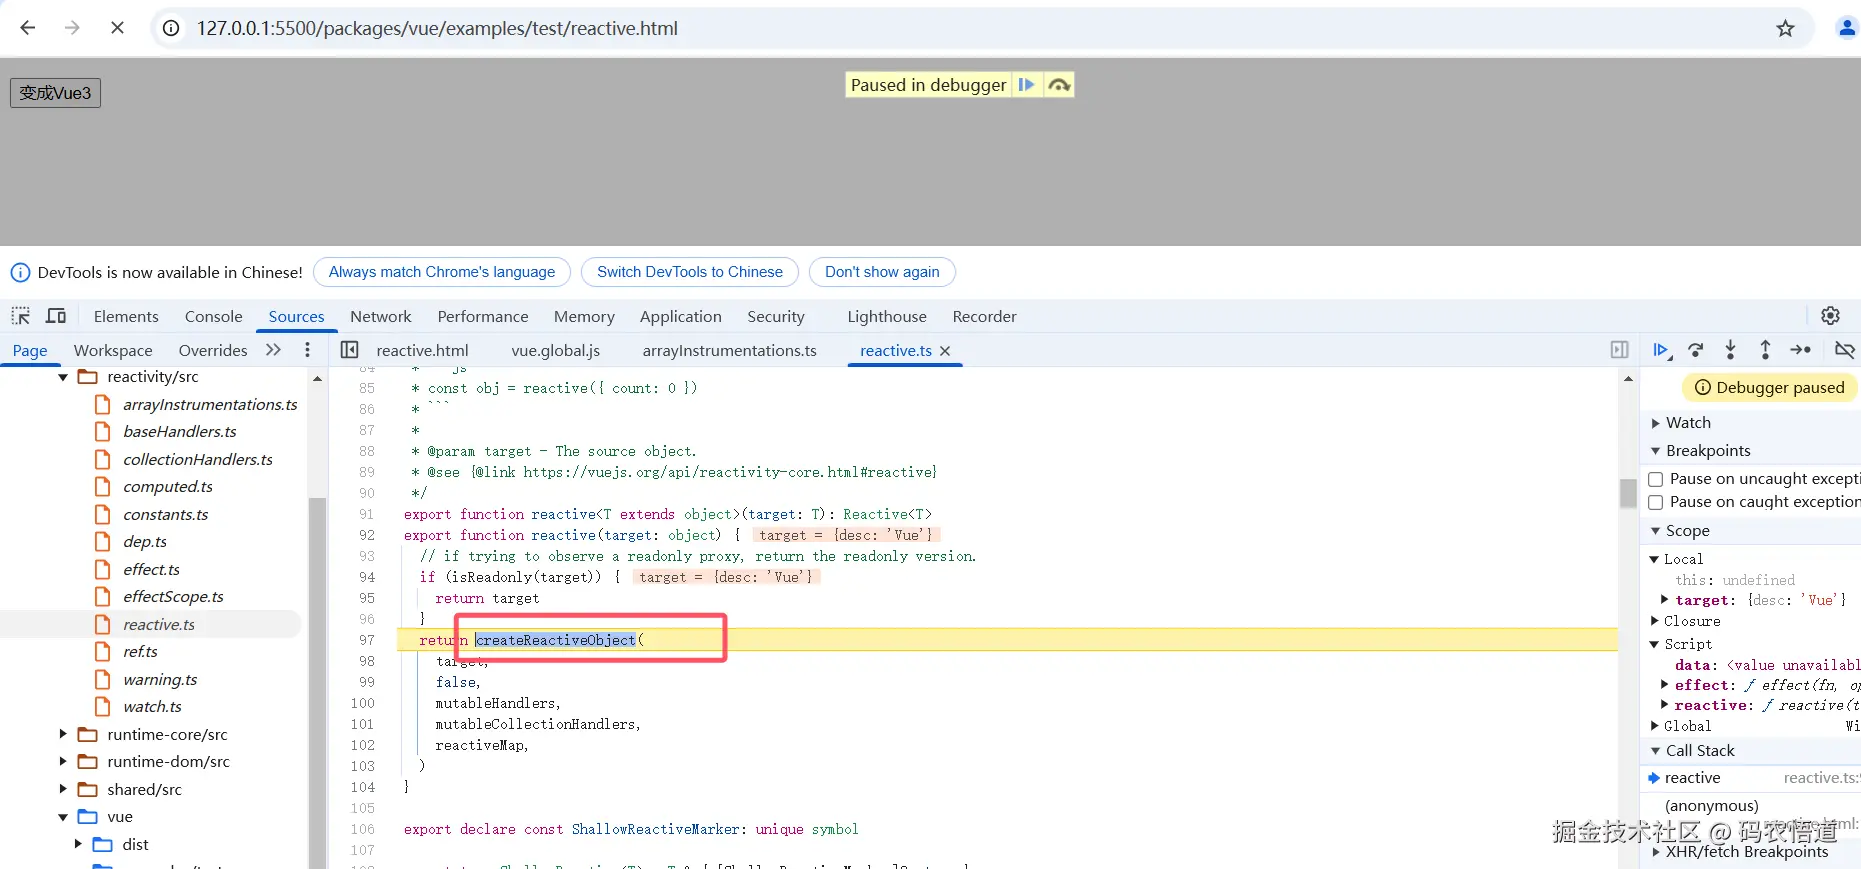Click Switch DevTools to Chinese

click(x=690, y=272)
